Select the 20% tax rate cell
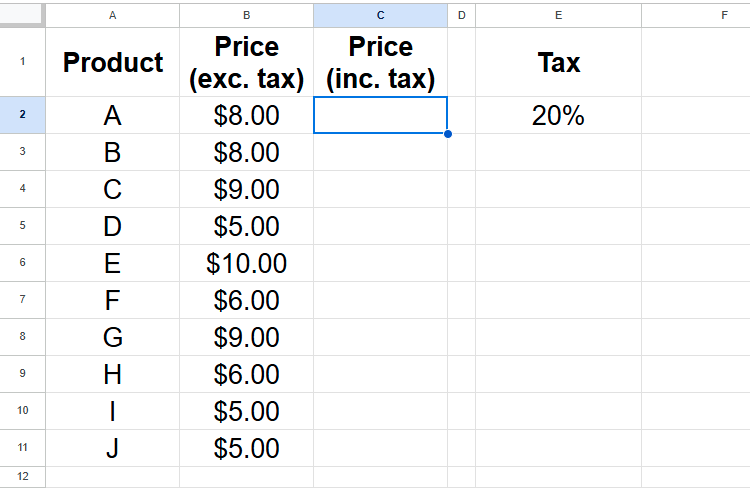The image size is (750, 488). 558,115
